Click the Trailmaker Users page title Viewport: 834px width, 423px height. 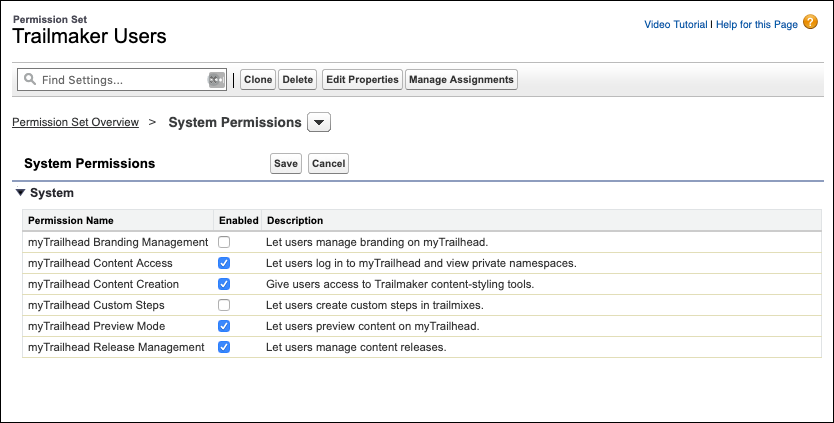coord(89,36)
